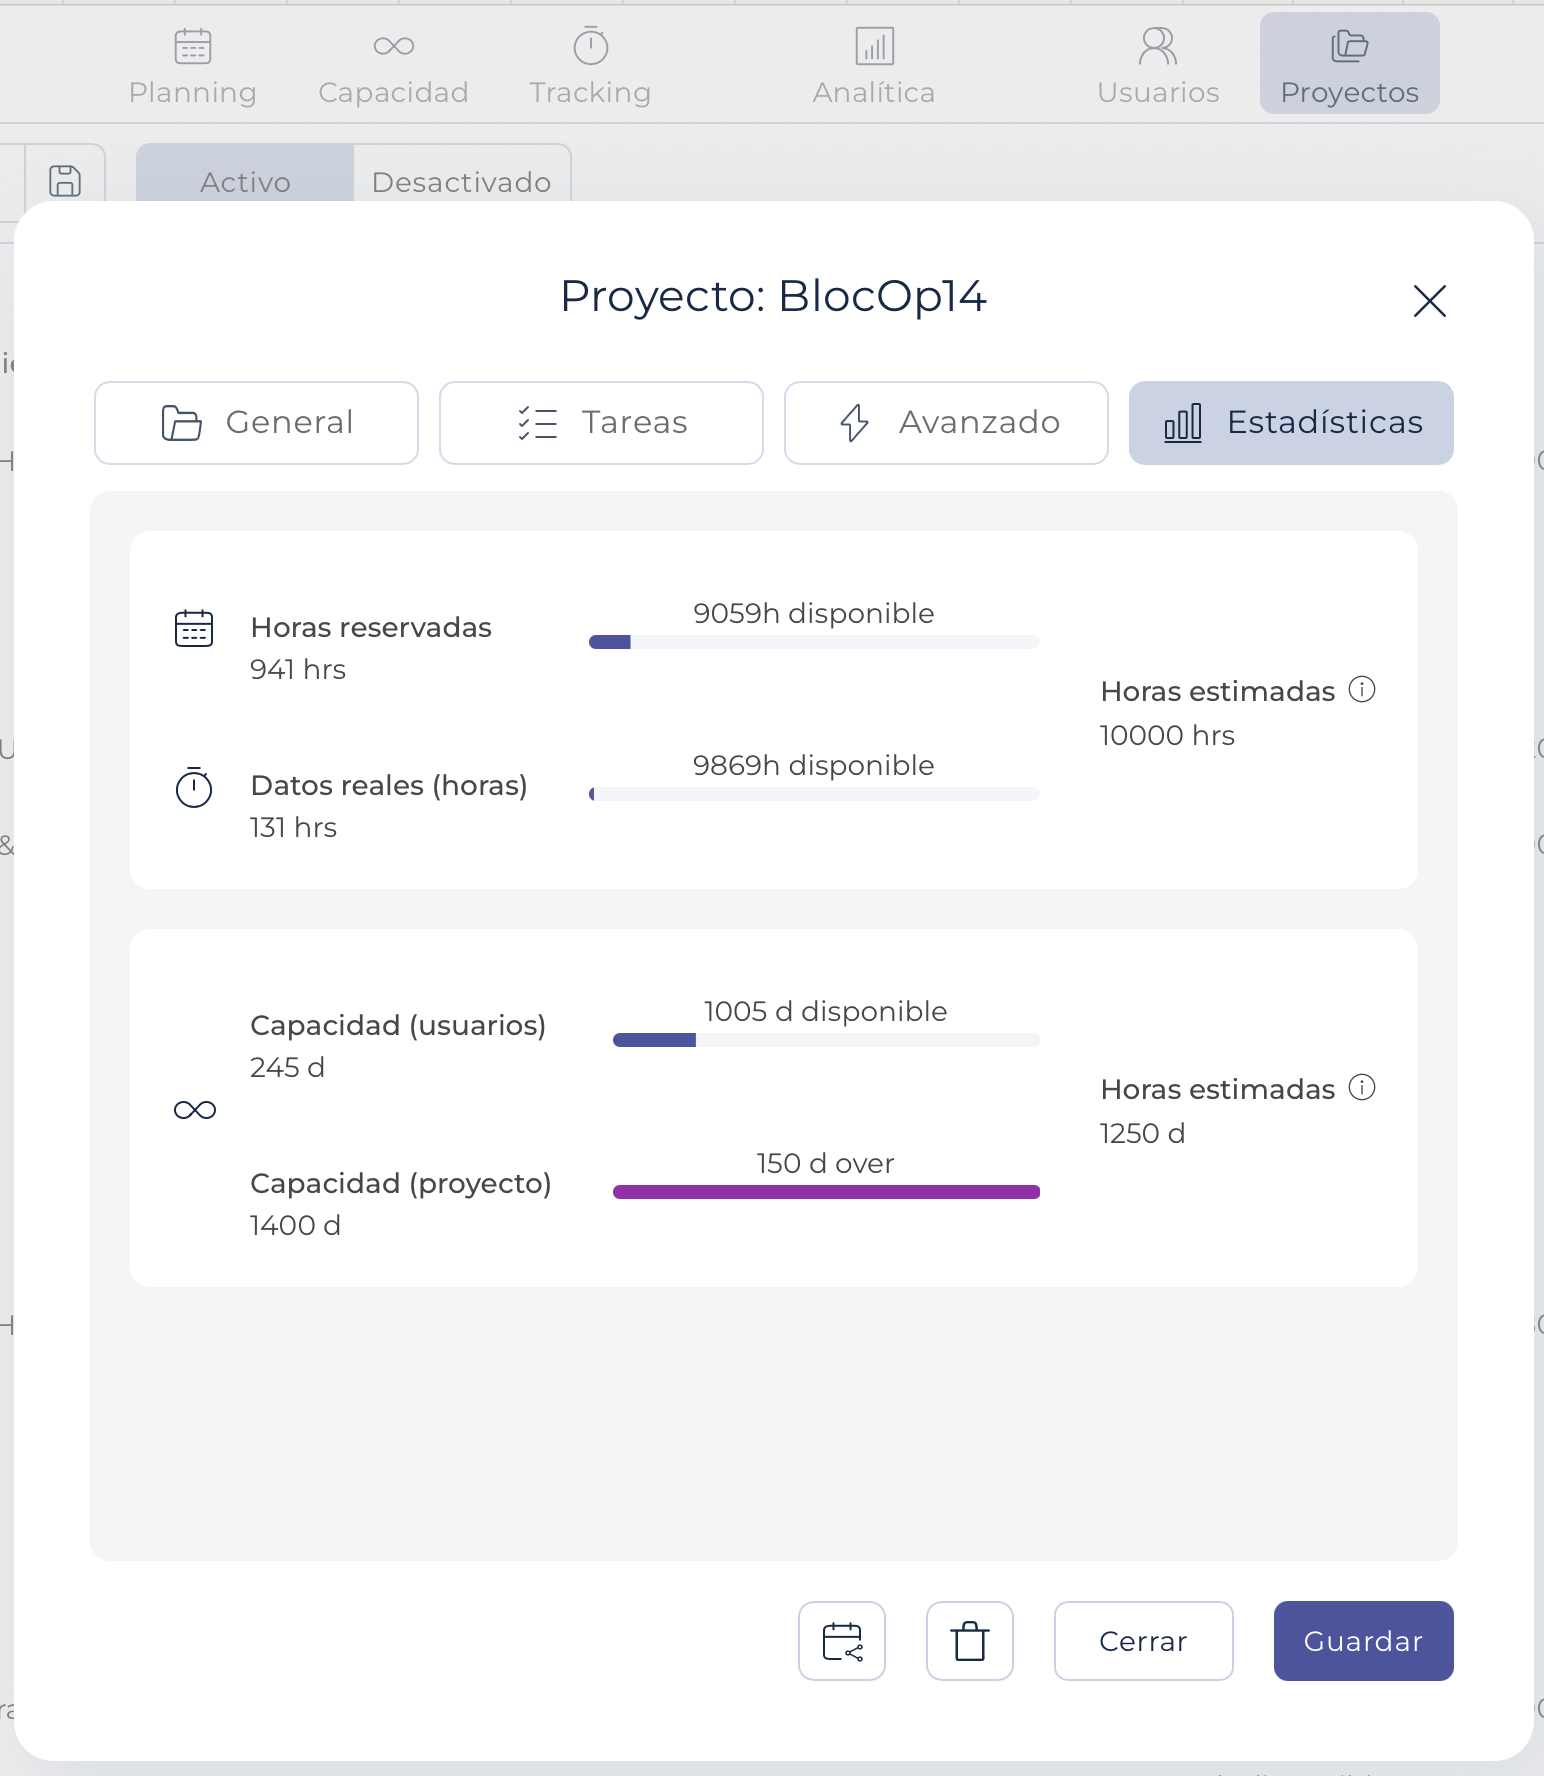Click the floppy disk save icon
This screenshot has height=1776, width=1544.
pyautogui.click(x=65, y=181)
